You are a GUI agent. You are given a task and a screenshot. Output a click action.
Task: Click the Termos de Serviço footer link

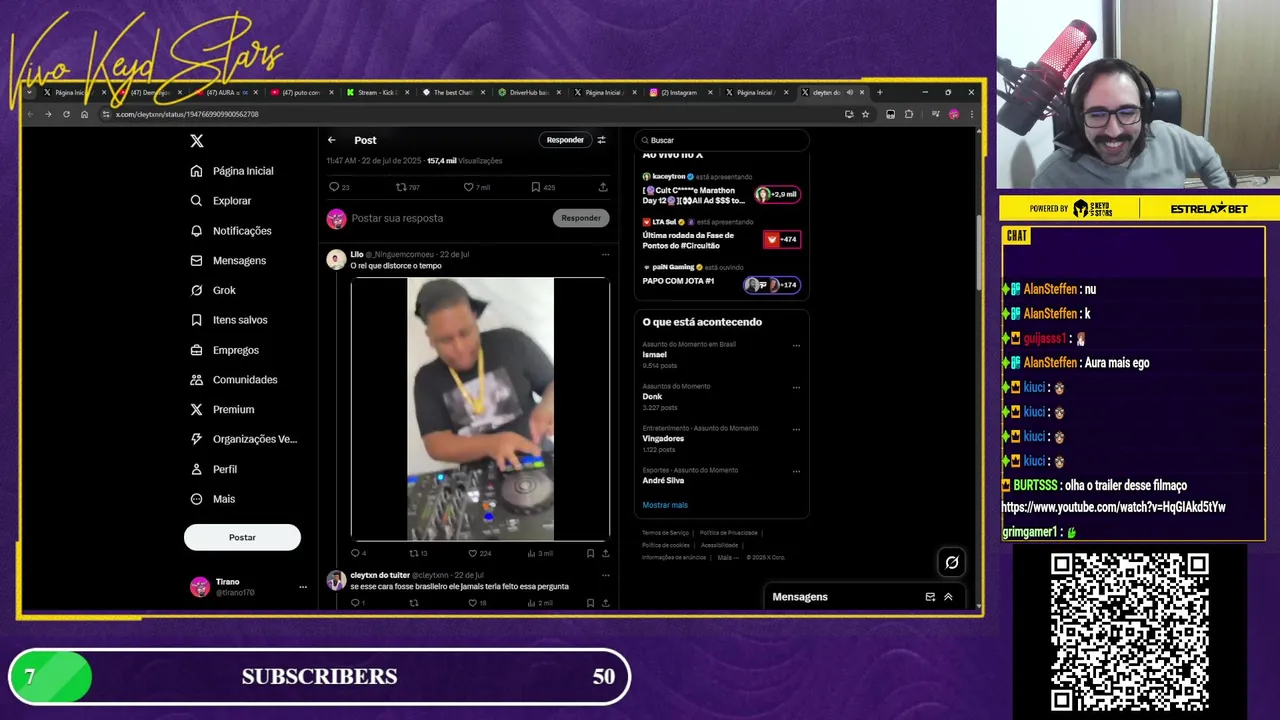(x=665, y=533)
